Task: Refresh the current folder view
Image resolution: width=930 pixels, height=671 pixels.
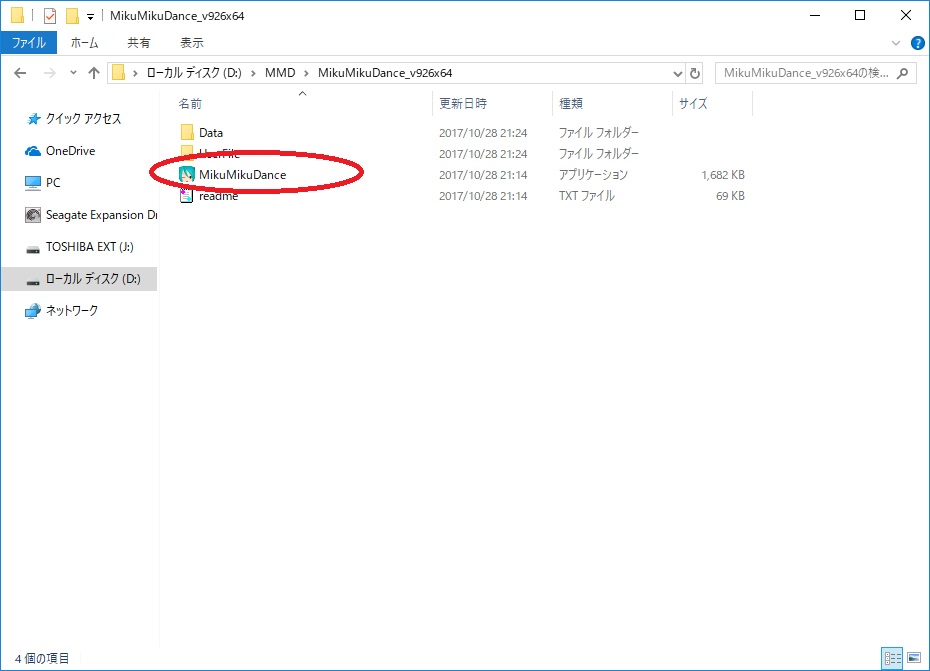Action: coord(695,73)
